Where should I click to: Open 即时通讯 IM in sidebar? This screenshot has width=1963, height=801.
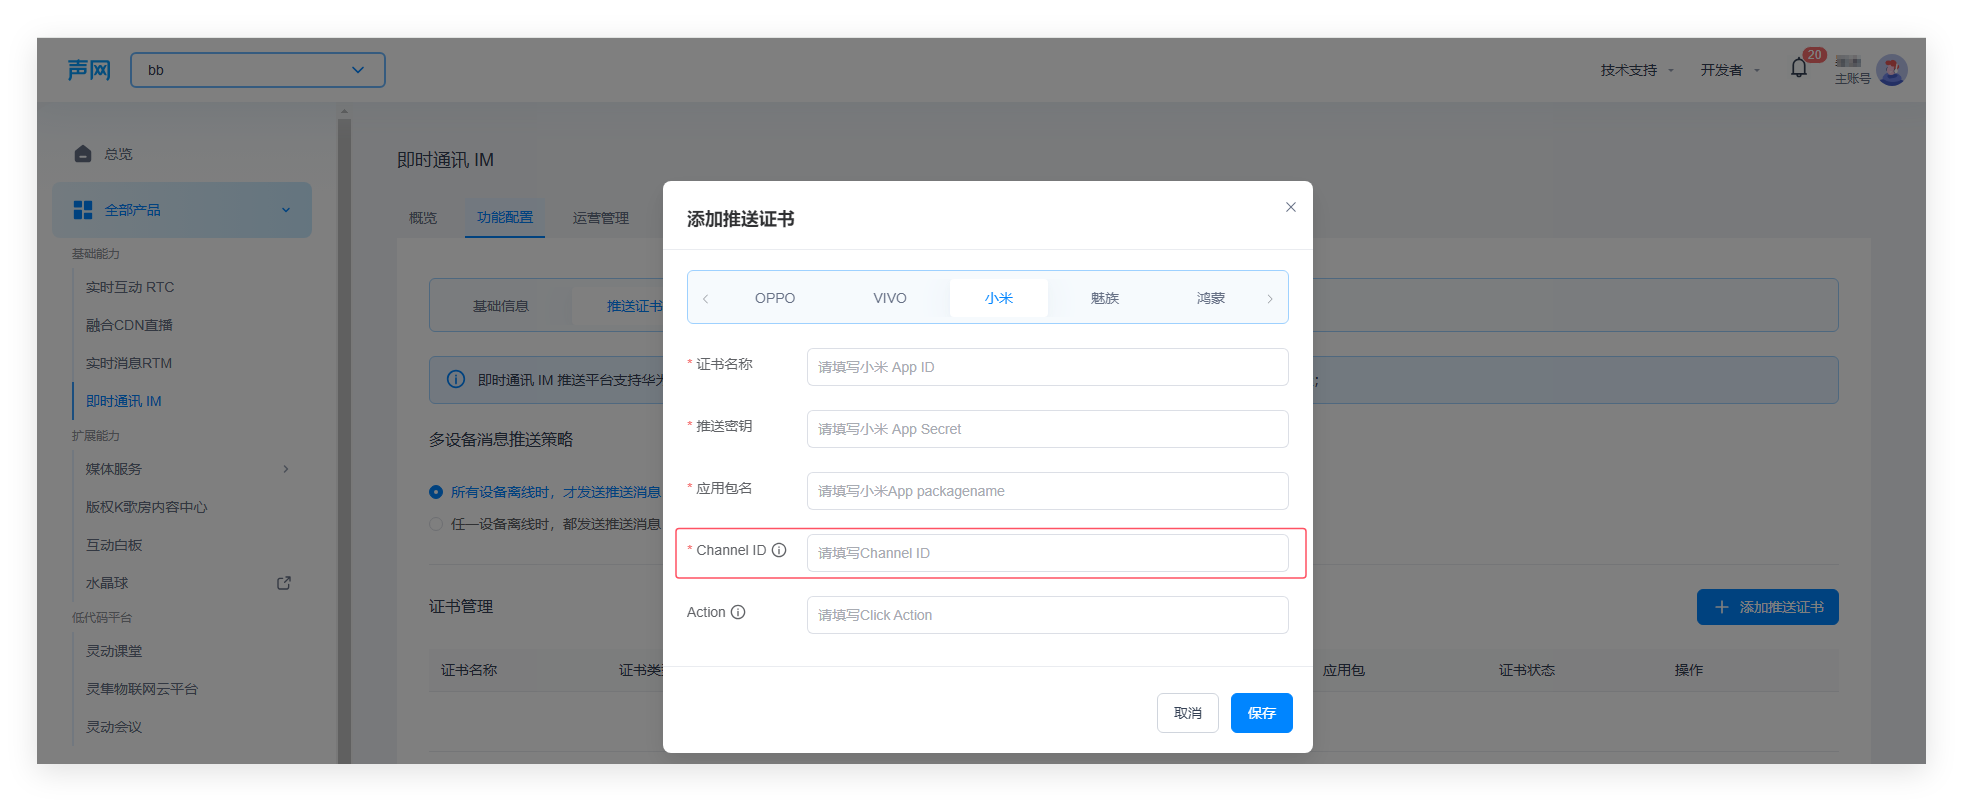pyautogui.click(x=124, y=401)
